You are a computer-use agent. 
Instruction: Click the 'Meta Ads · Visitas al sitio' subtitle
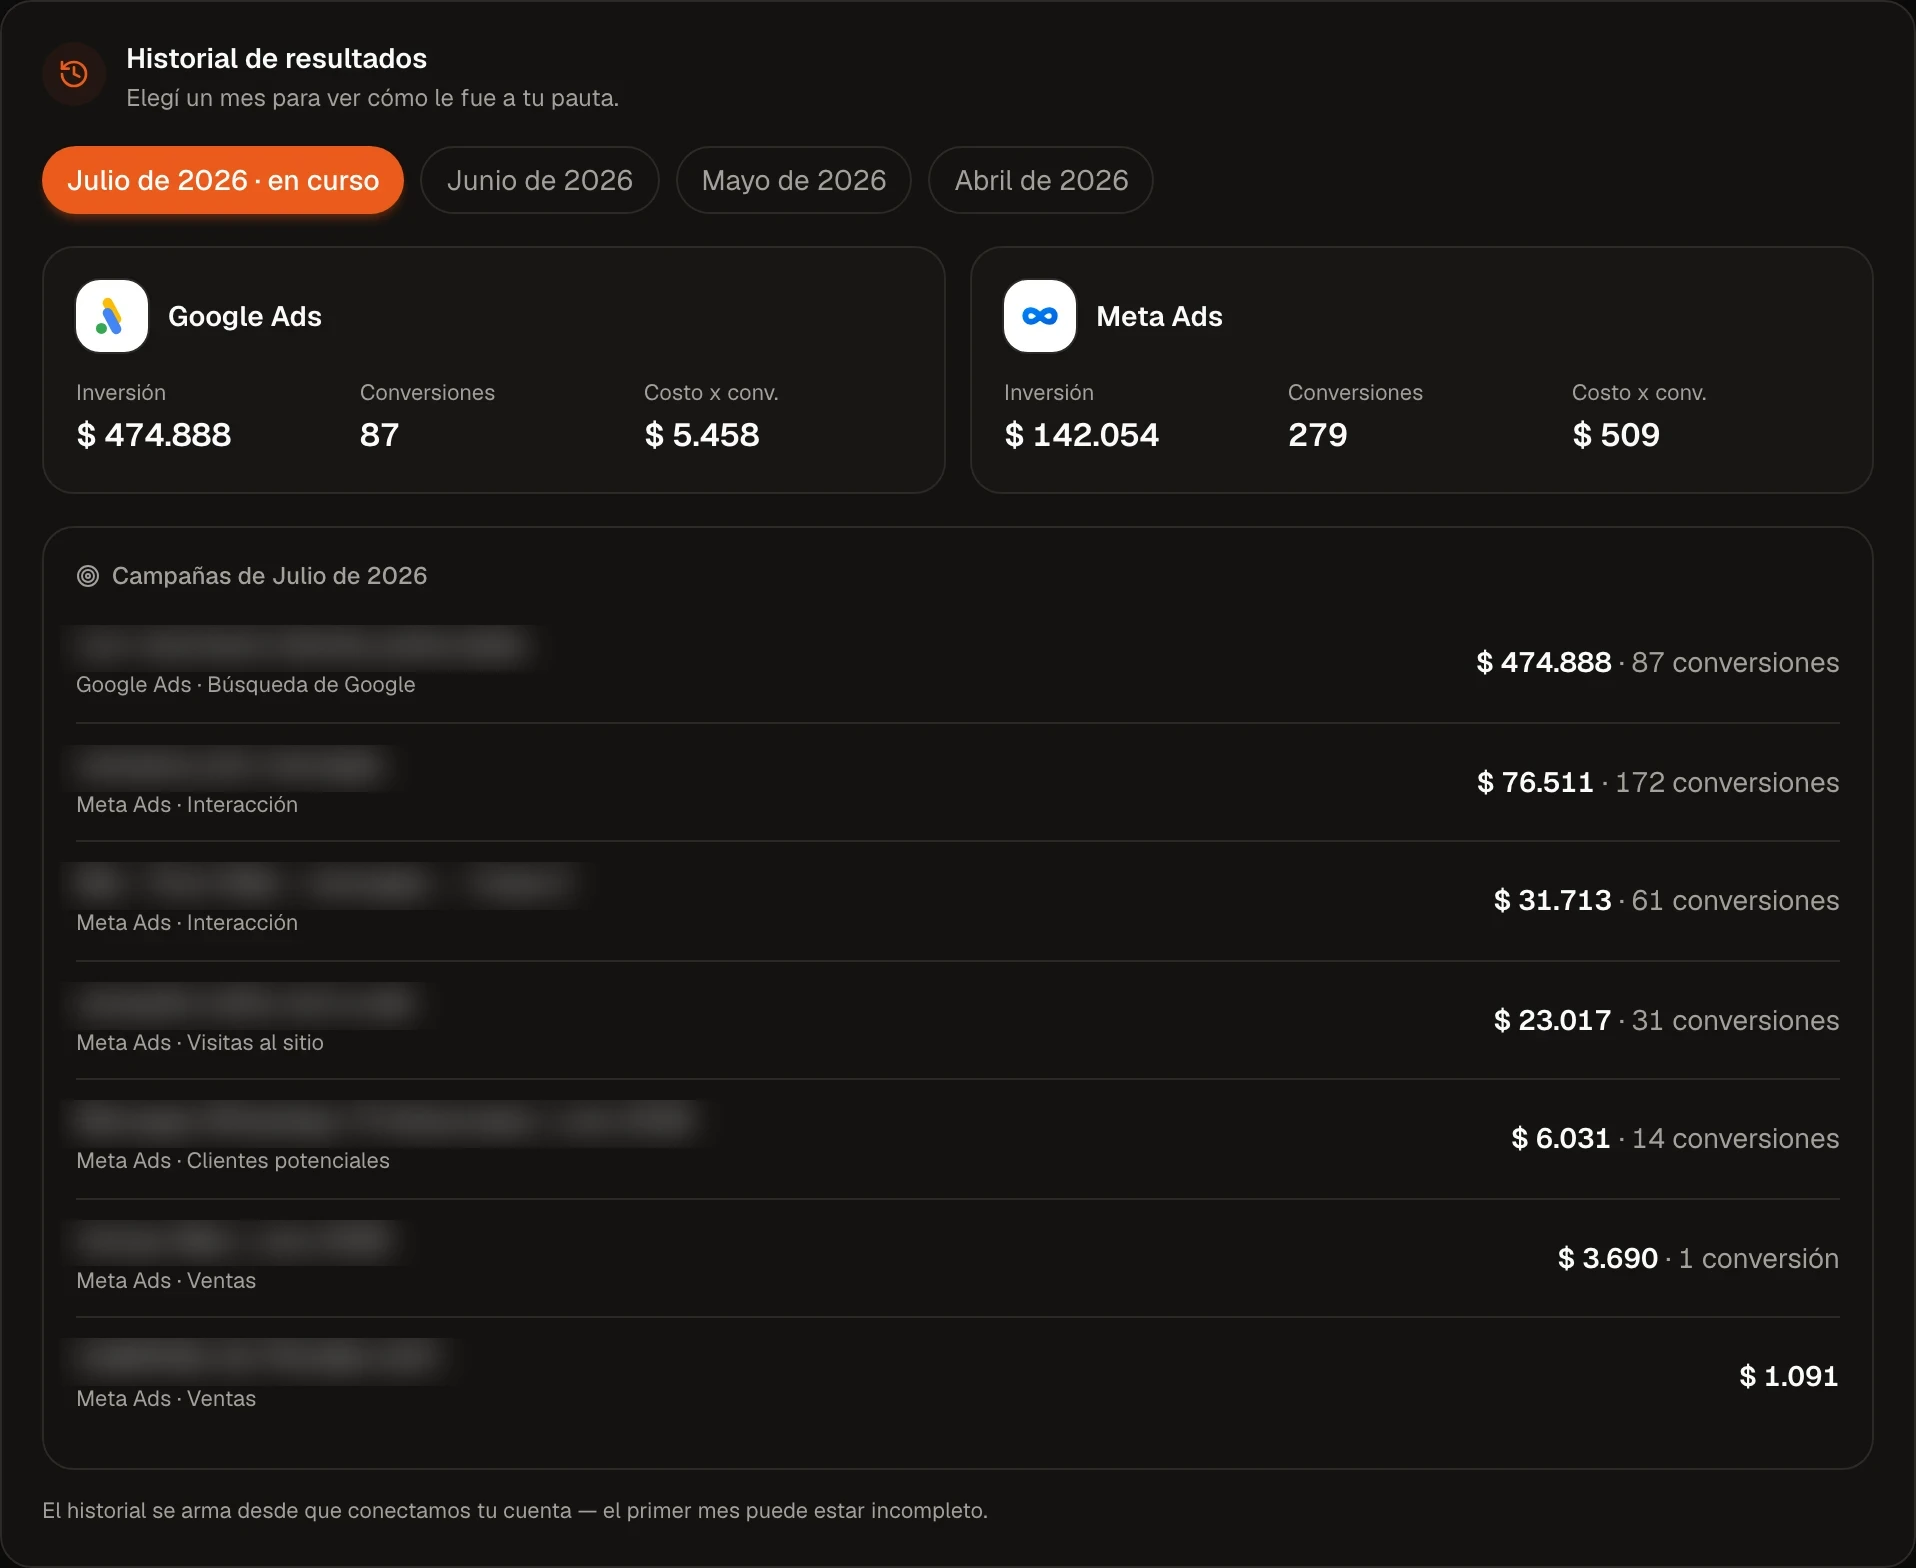(x=200, y=1043)
